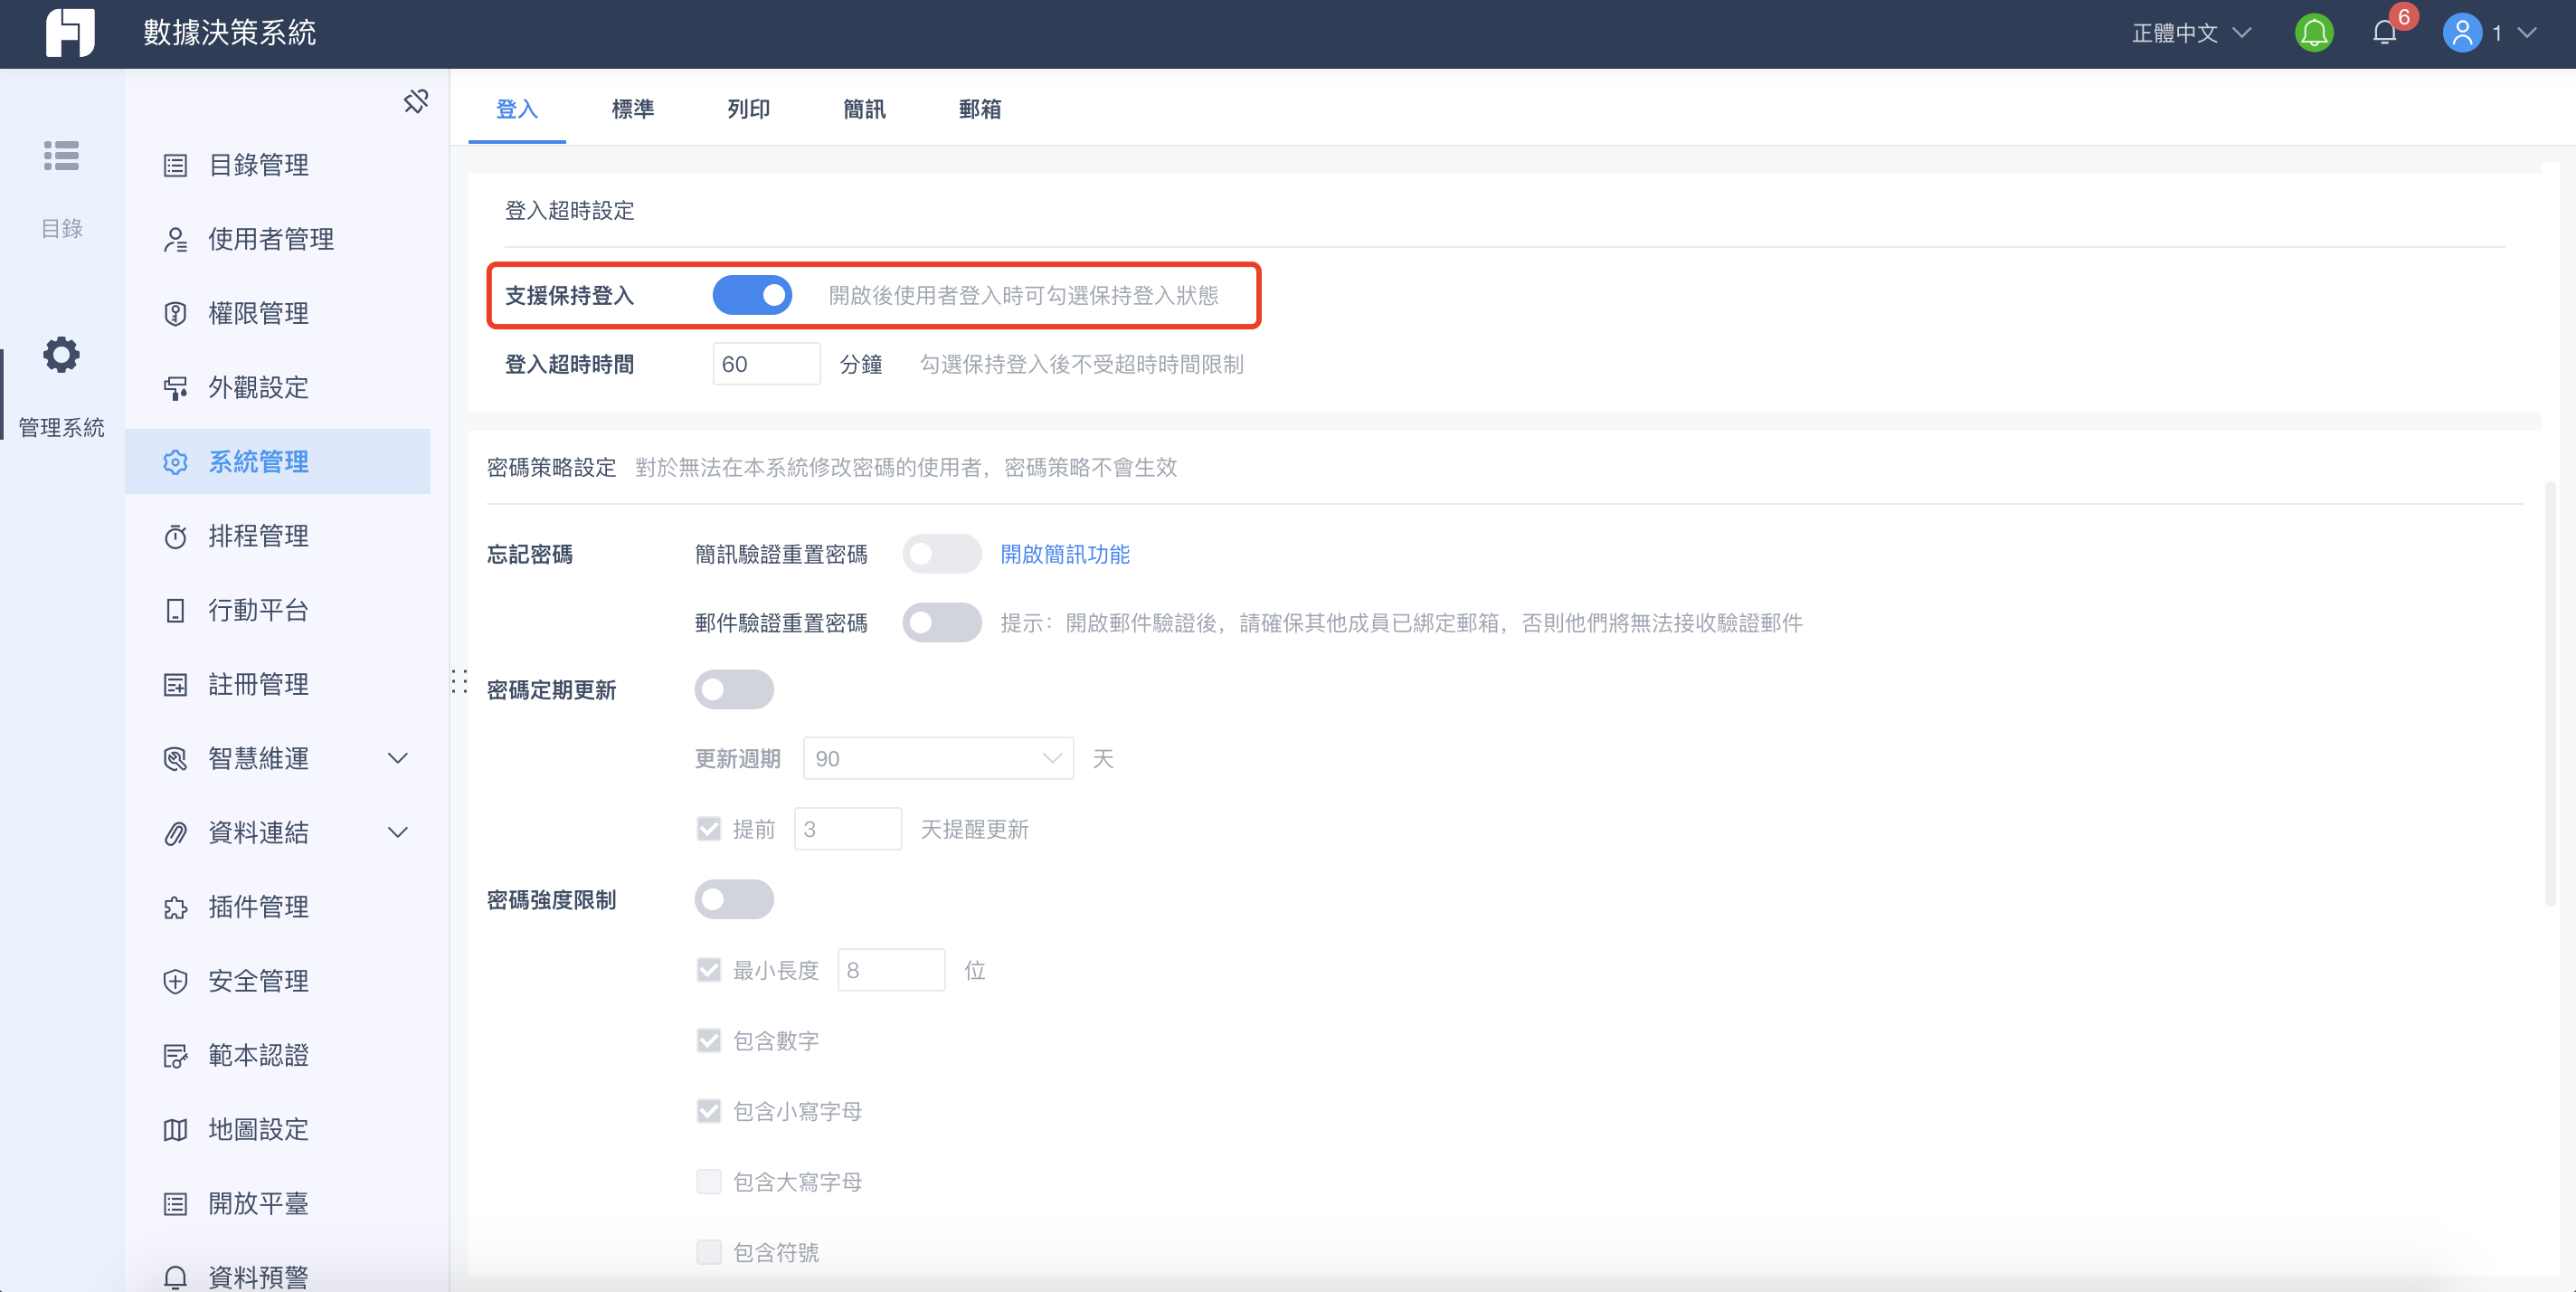
Task: Check the 包含符號 checkbox
Action: [x=709, y=1252]
